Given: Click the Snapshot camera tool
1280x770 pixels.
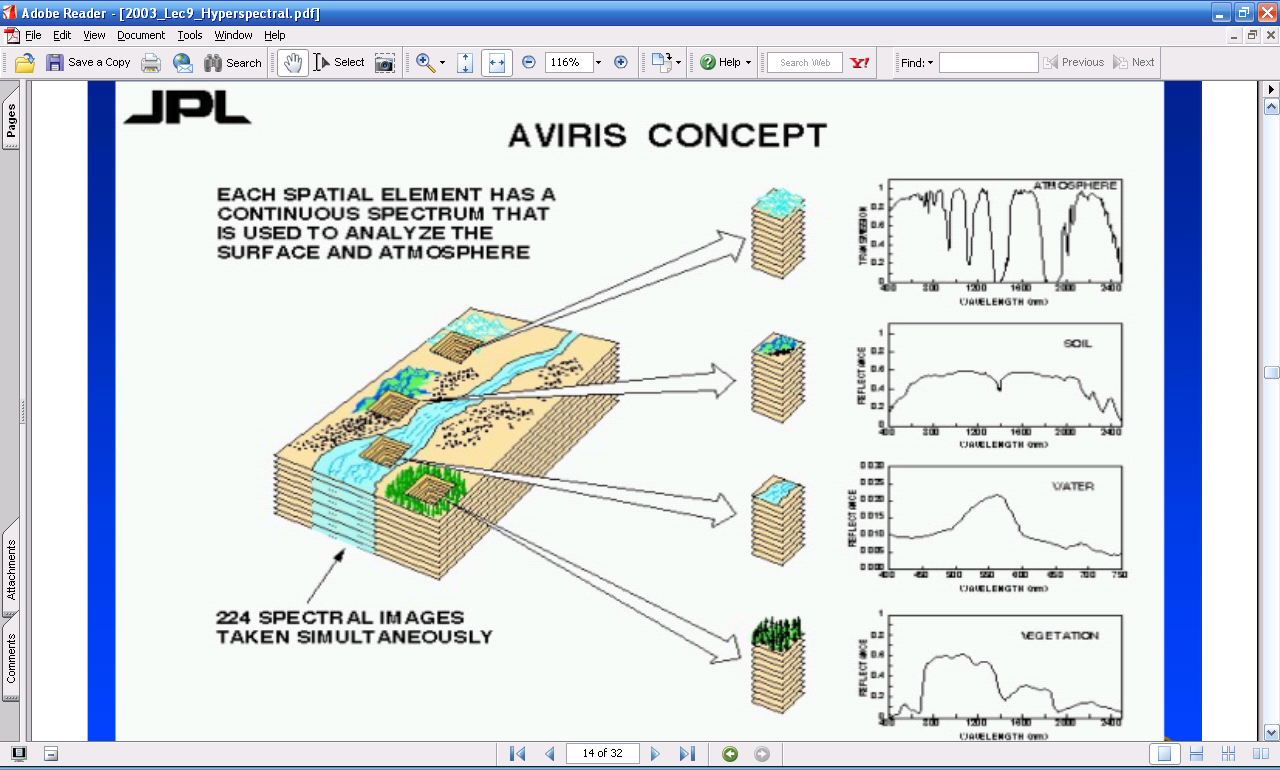Looking at the screenshot, I should pos(385,62).
